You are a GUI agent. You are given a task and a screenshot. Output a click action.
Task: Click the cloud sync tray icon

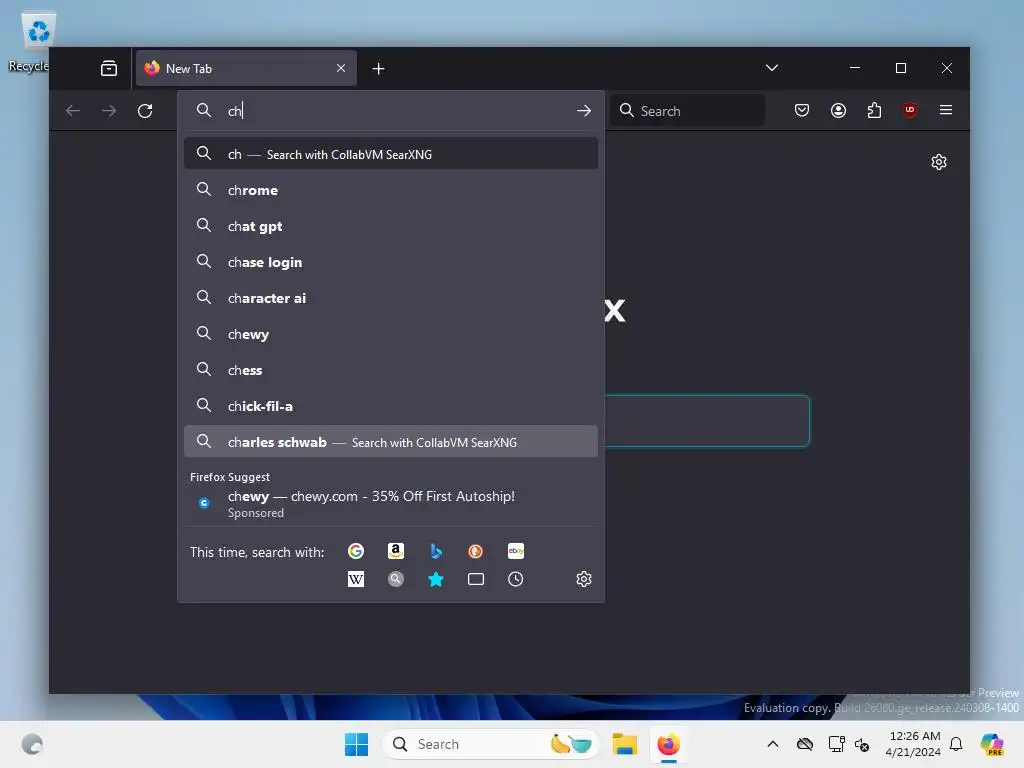point(805,744)
